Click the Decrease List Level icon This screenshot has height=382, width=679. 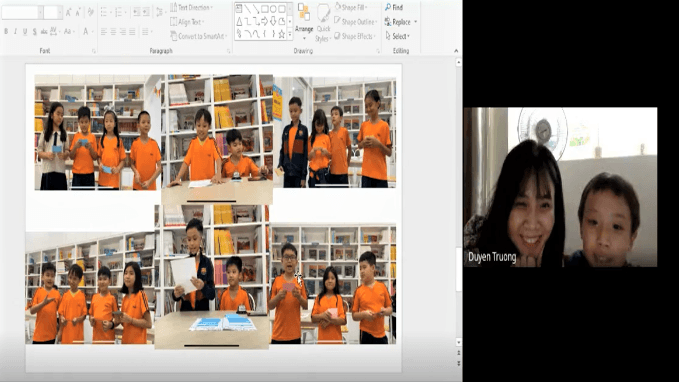[x=136, y=12]
